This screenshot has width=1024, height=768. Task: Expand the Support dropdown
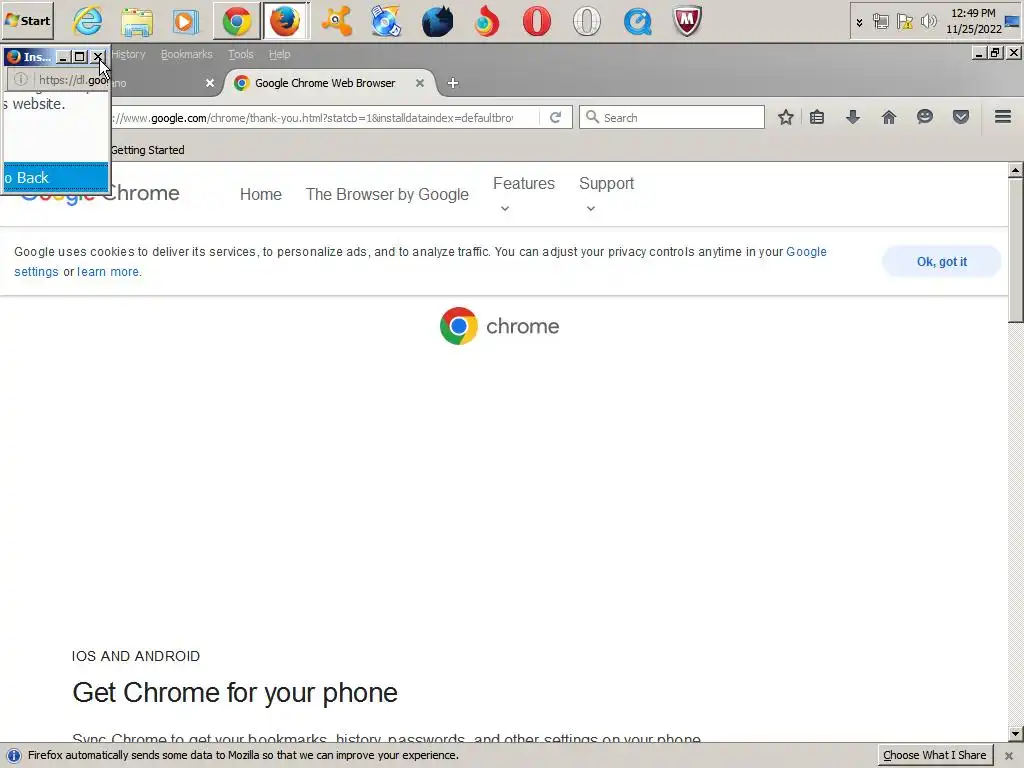[x=607, y=194]
